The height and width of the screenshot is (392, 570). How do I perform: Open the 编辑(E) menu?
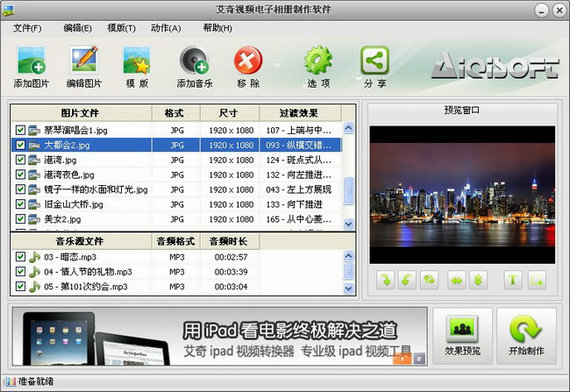click(x=77, y=28)
